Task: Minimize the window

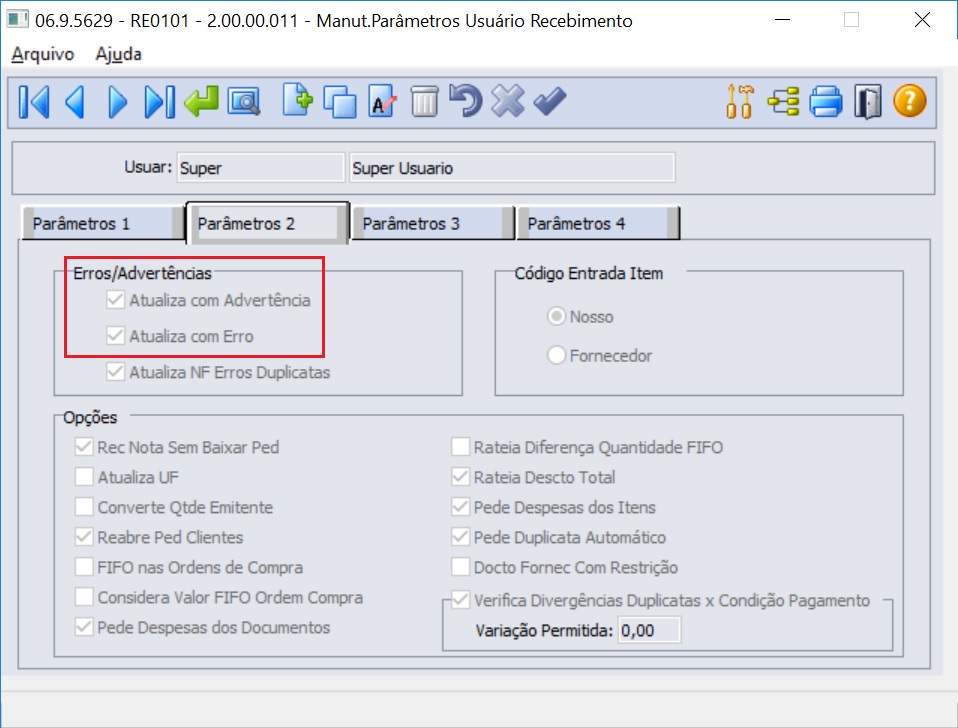Action: coord(782,20)
